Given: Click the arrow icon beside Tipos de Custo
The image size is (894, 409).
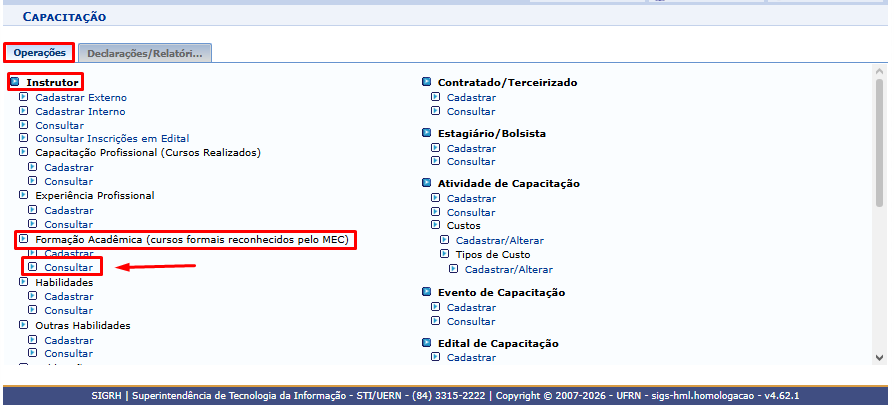Looking at the screenshot, I should coord(444,254).
